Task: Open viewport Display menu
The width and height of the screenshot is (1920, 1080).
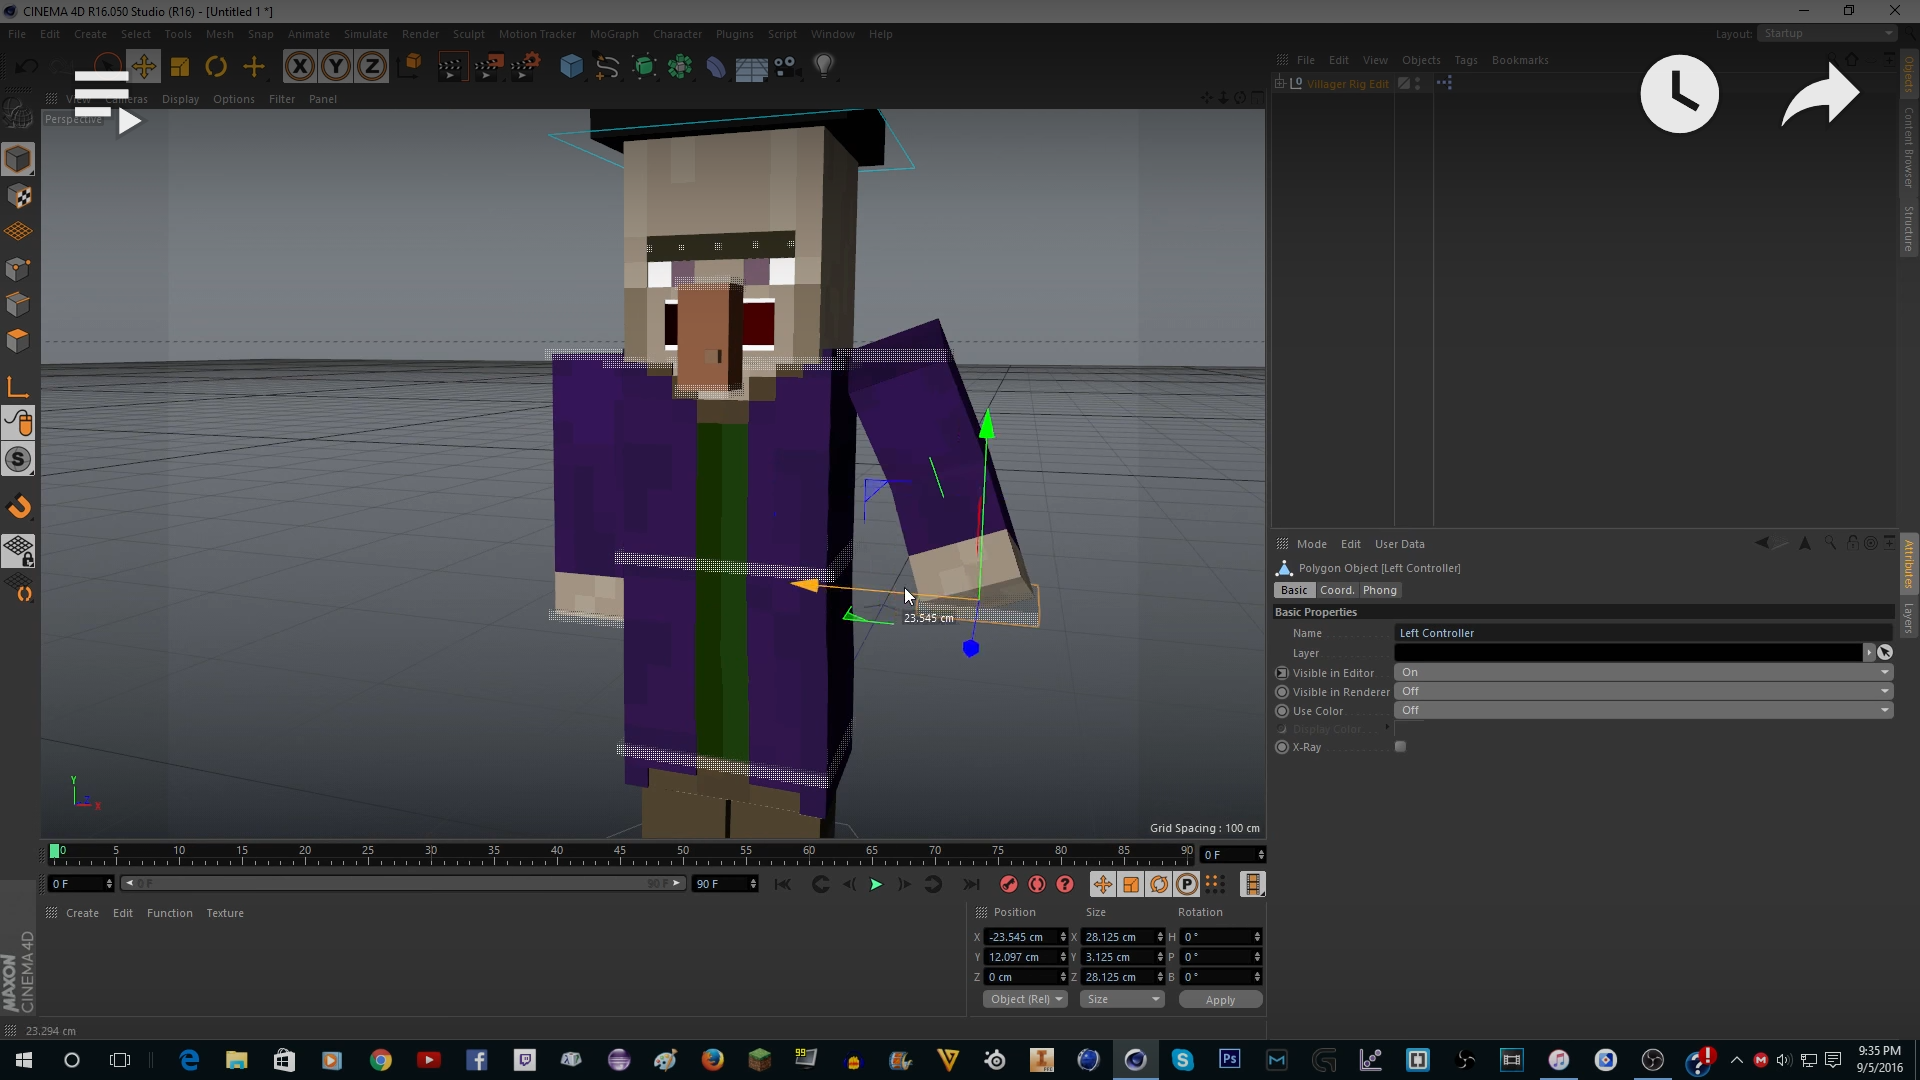Action: 180,99
